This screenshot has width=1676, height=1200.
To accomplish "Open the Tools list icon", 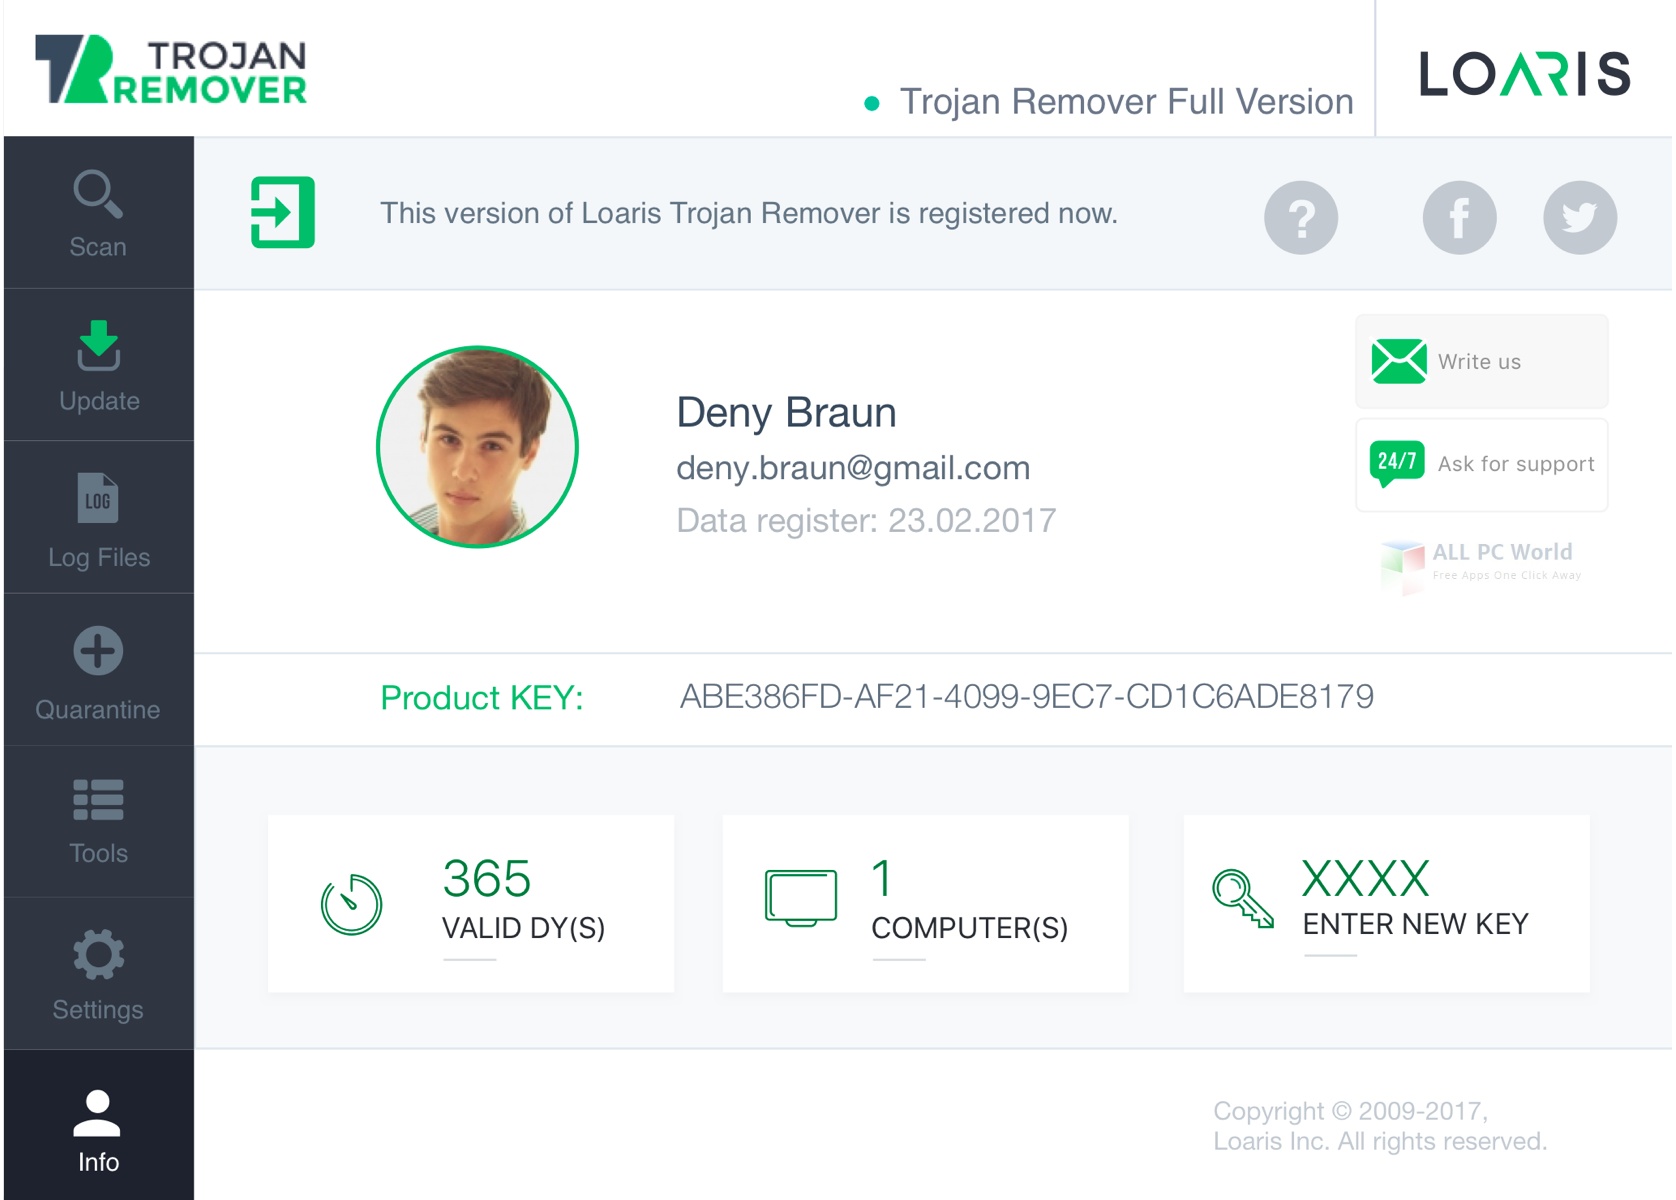I will 98,800.
